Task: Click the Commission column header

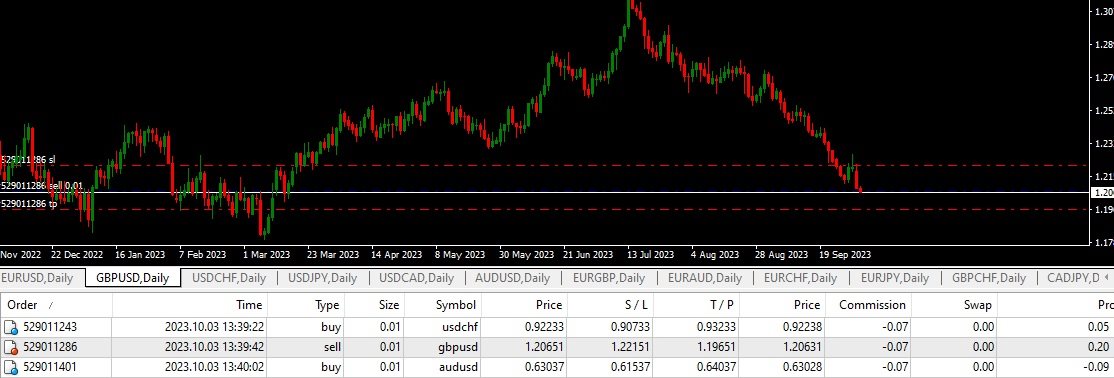Action: pyautogui.click(x=872, y=305)
